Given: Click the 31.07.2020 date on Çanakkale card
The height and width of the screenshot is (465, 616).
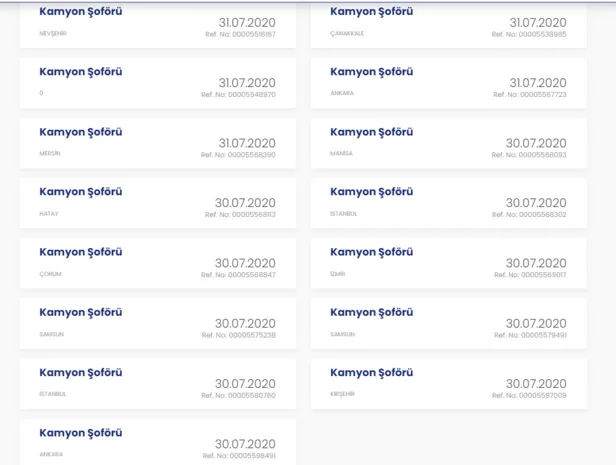Looking at the screenshot, I should coord(538,22).
